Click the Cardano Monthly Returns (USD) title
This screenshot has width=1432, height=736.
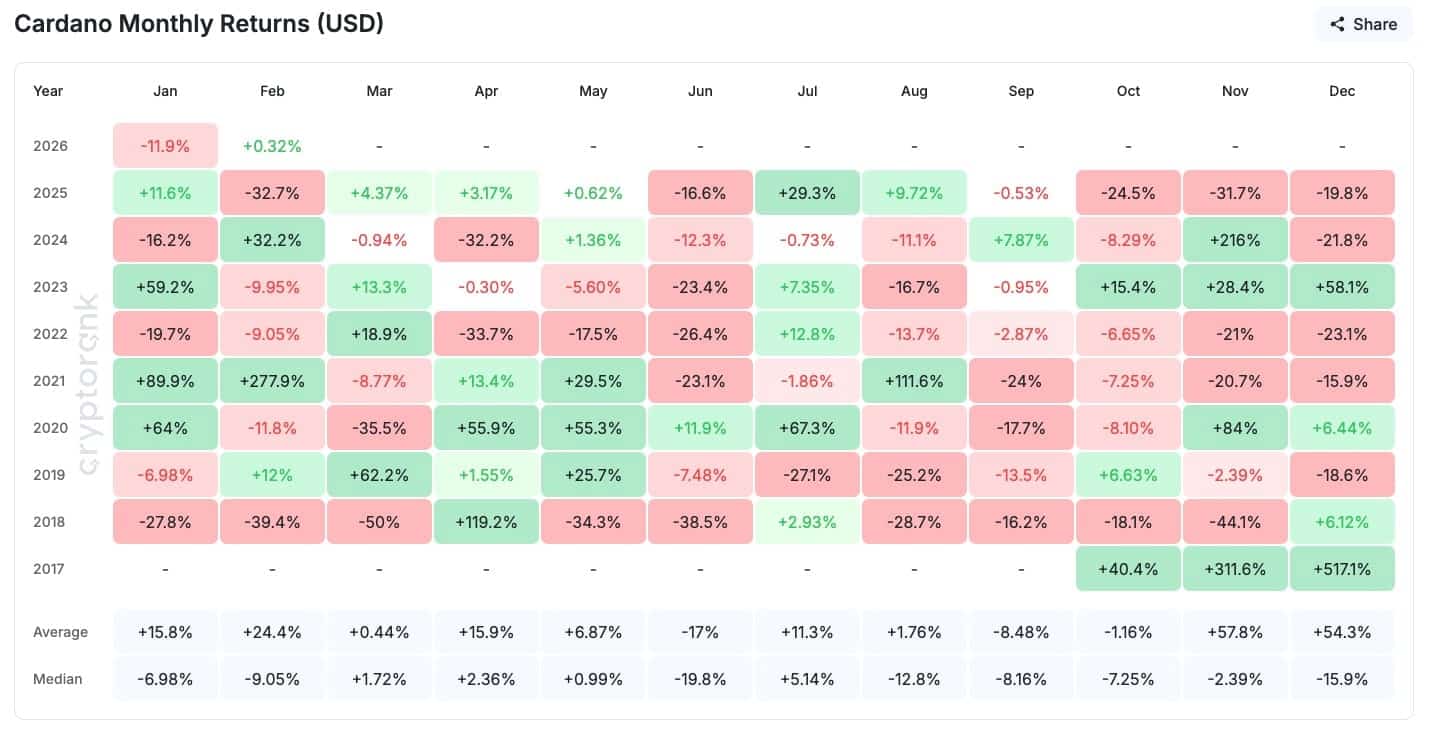(198, 23)
